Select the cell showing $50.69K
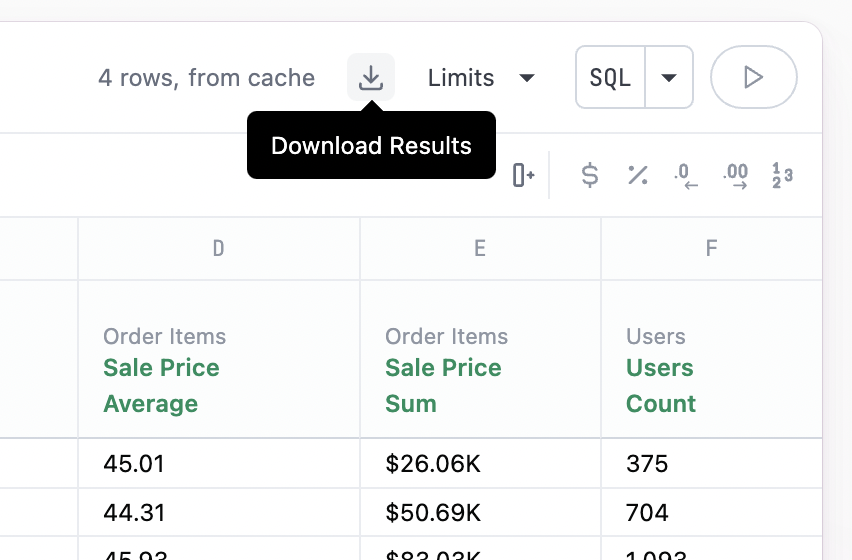The width and height of the screenshot is (852, 560). [480, 514]
